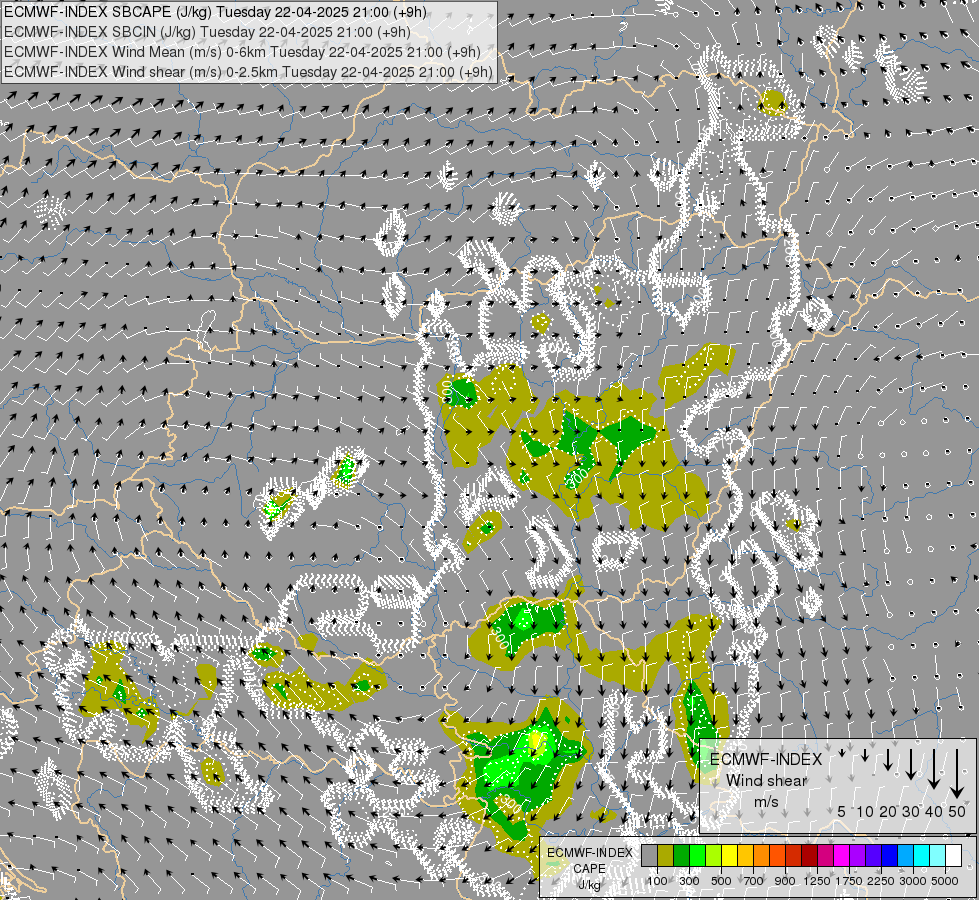
Task: Select the orange swatch in CAPE scale
Action: point(762,856)
